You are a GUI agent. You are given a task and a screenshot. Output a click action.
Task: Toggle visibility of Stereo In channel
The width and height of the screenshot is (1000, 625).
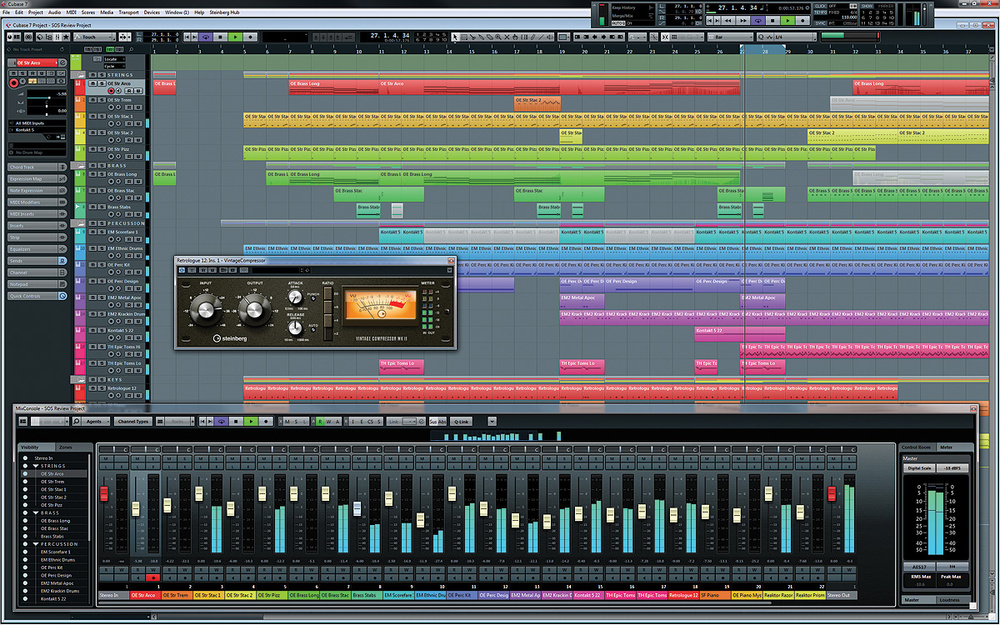pos(27,458)
